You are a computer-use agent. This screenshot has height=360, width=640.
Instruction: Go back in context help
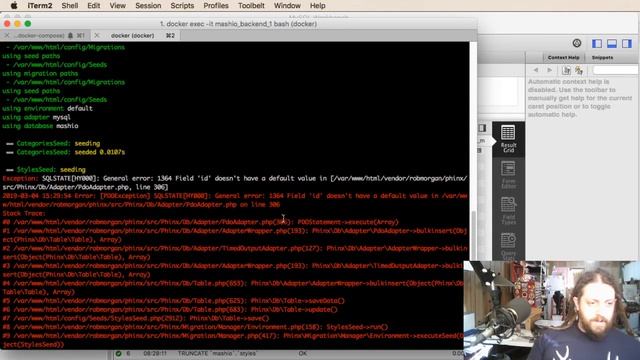click(536, 70)
